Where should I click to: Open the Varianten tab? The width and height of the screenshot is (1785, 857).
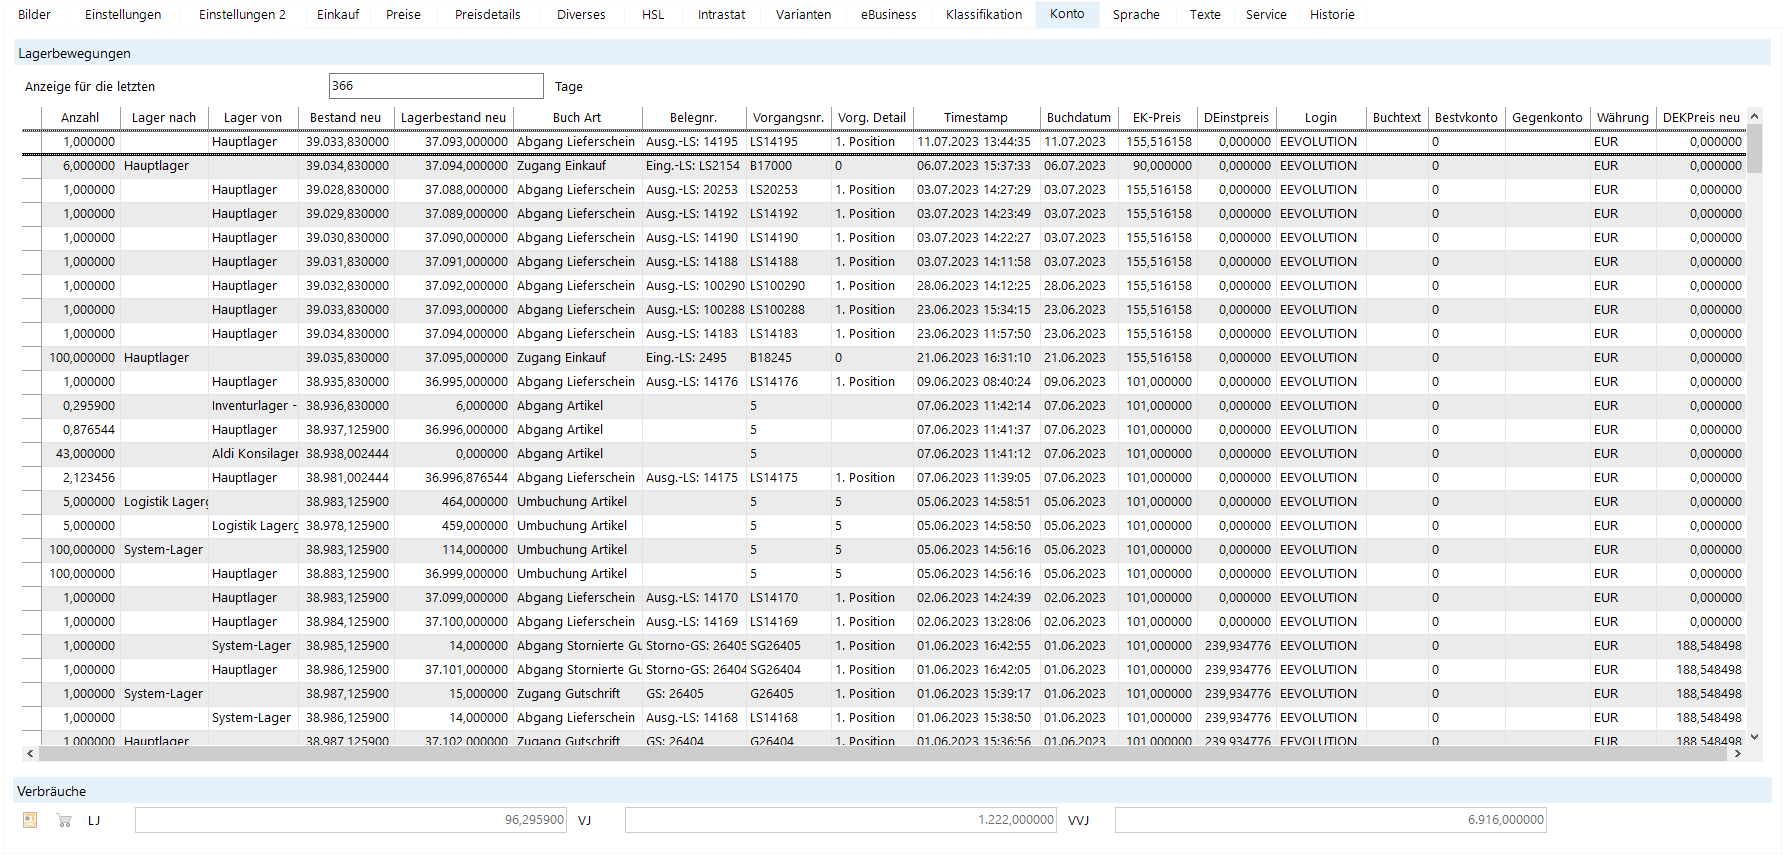[803, 15]
